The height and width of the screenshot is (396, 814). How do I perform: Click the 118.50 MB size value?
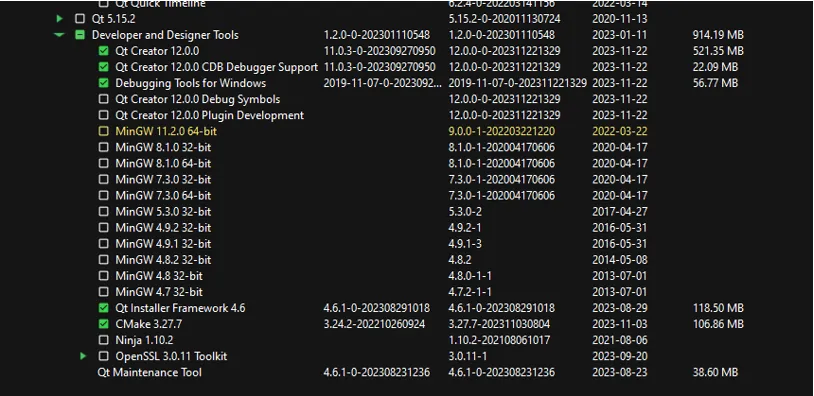[x=718, y=308]
